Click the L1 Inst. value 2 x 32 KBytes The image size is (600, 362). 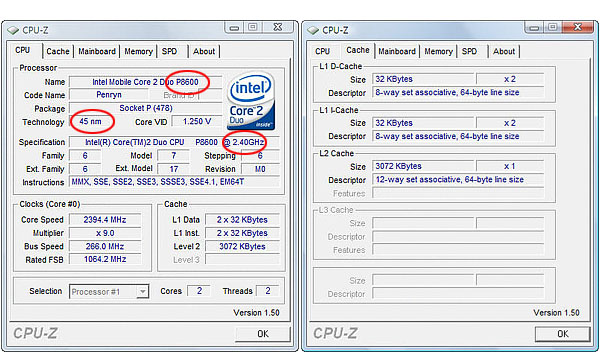coord(242,233)
